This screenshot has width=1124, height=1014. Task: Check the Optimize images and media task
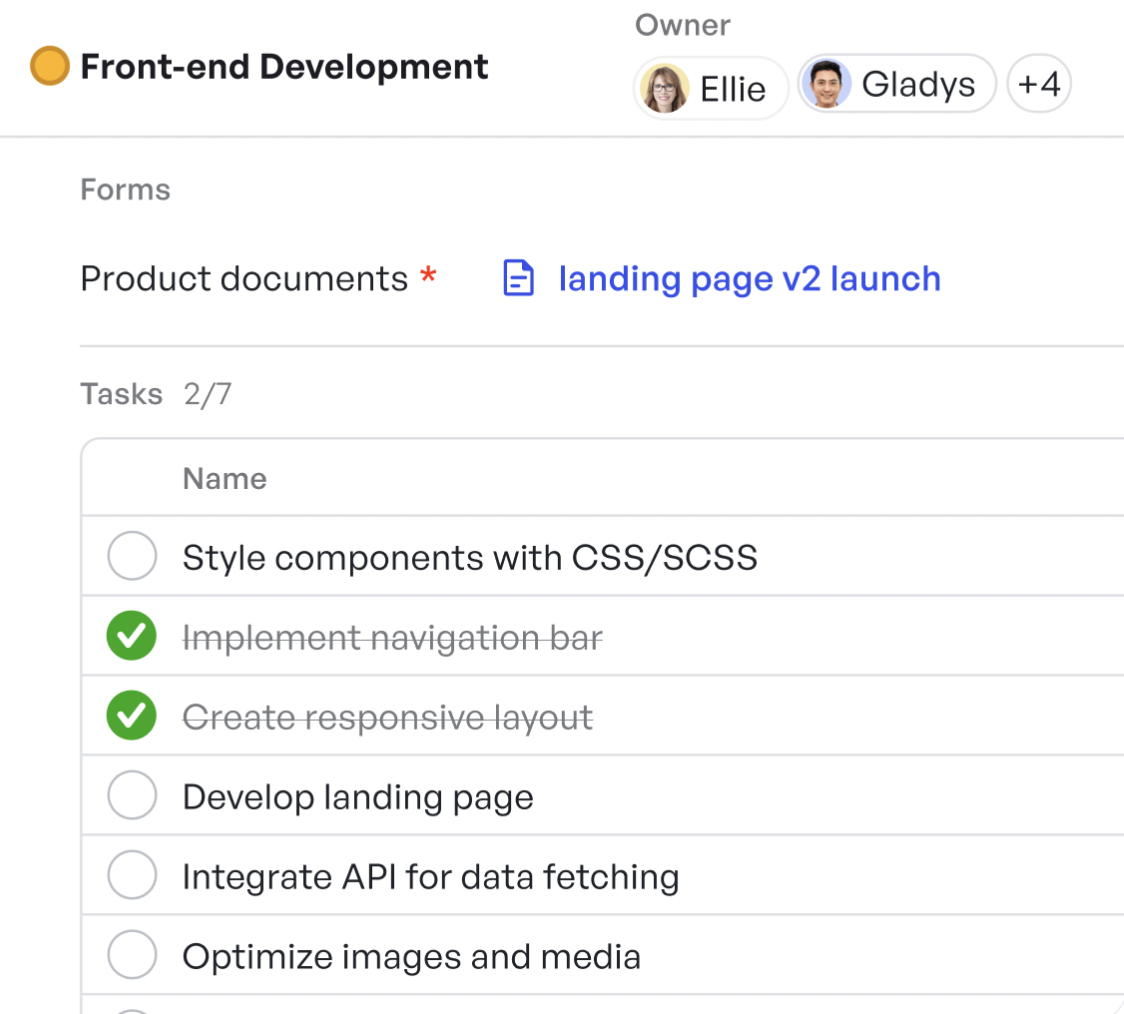132,955
